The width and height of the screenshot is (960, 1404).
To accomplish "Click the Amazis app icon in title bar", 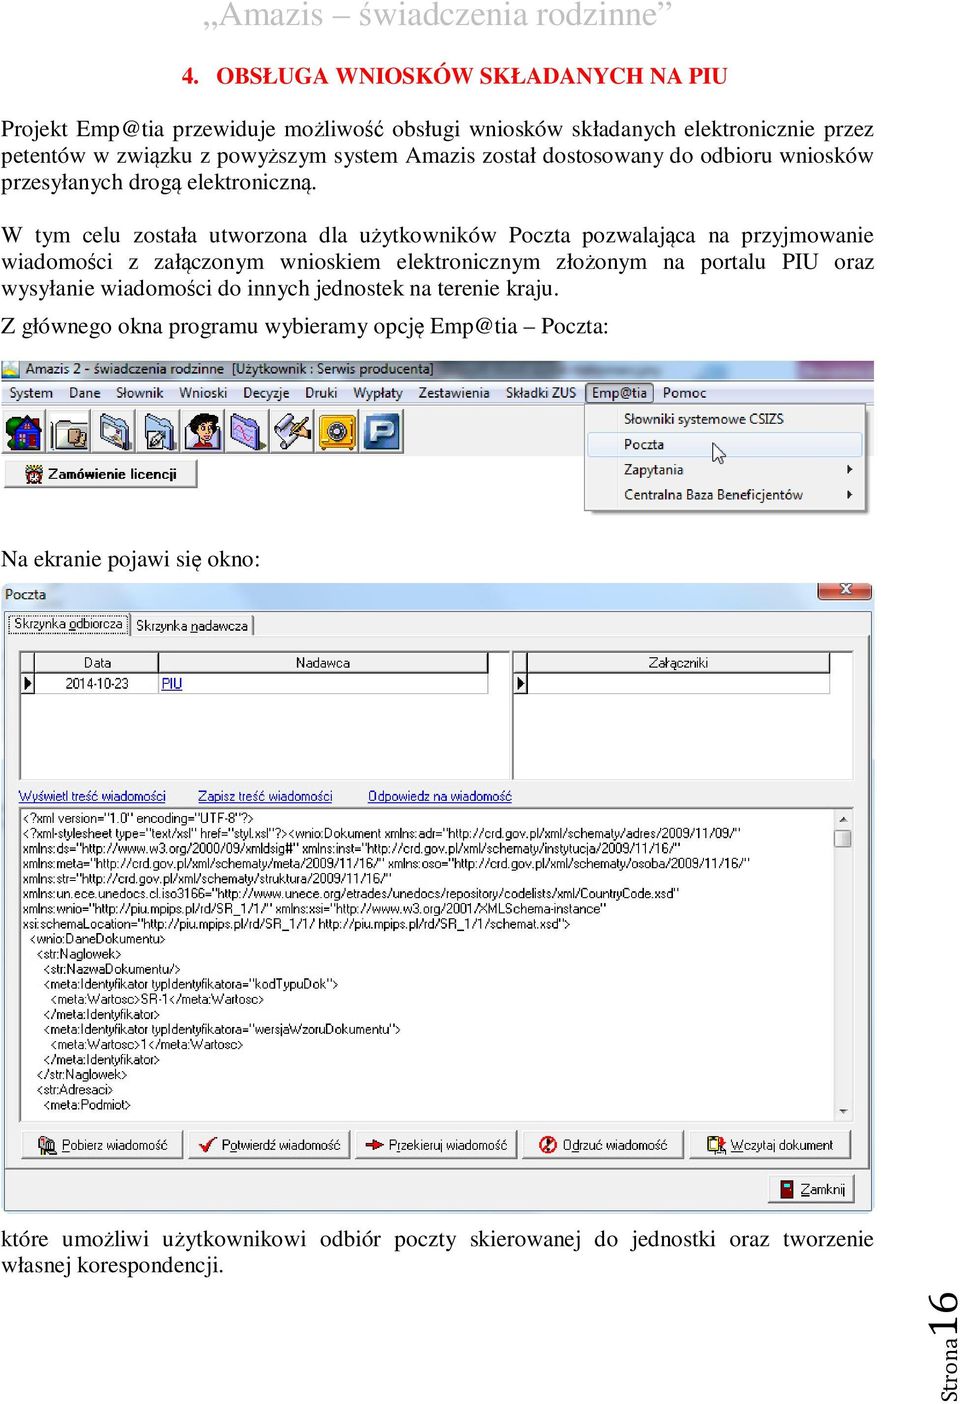I will [11, 369].
